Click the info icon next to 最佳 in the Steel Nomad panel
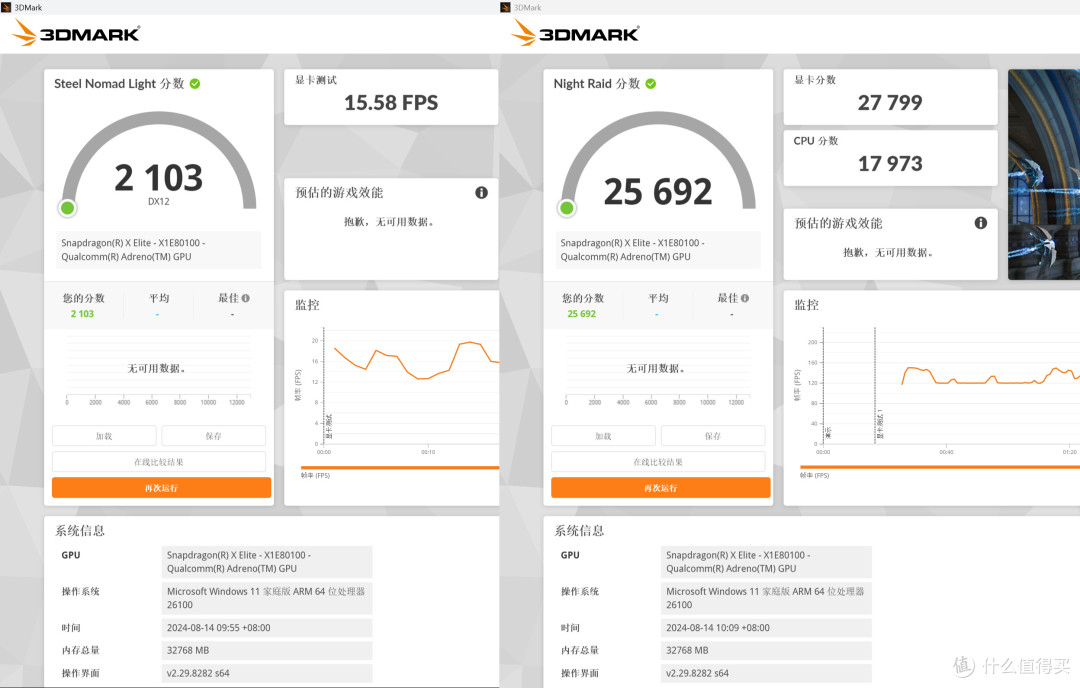 (246, 298)
